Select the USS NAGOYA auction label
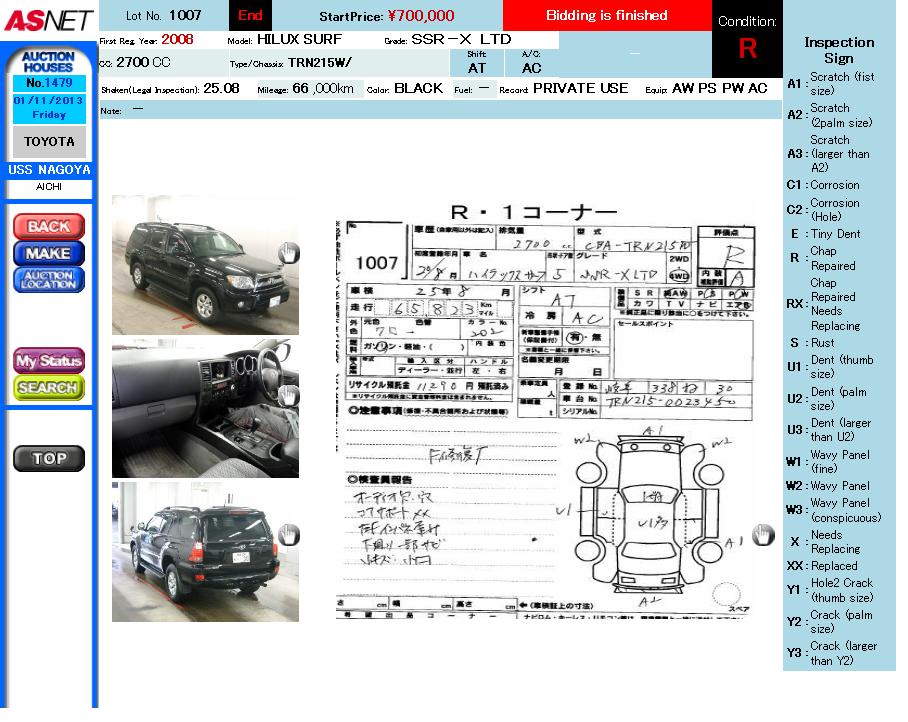The height and width of the screenshot is (722, 908). click(x=49, y=170)
